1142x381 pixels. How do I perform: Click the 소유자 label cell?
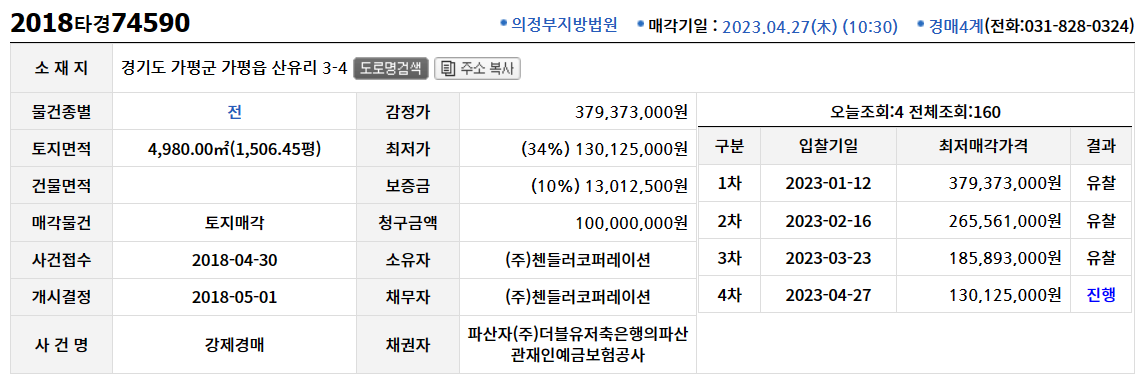pos(408,259)
